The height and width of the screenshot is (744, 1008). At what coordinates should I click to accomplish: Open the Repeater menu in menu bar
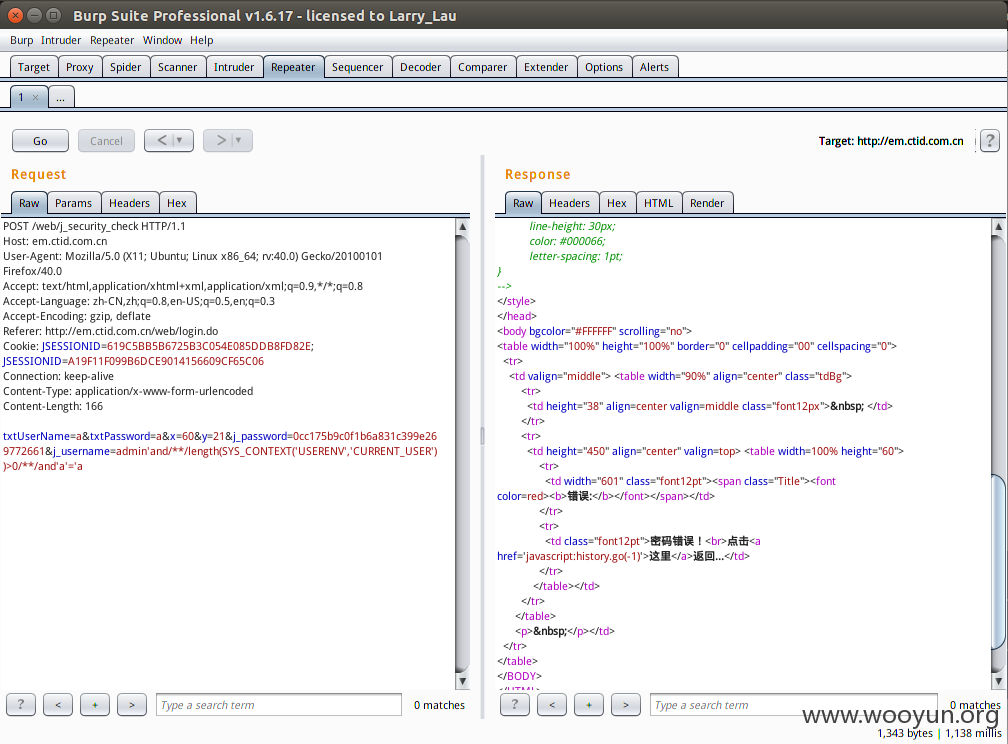112,40
